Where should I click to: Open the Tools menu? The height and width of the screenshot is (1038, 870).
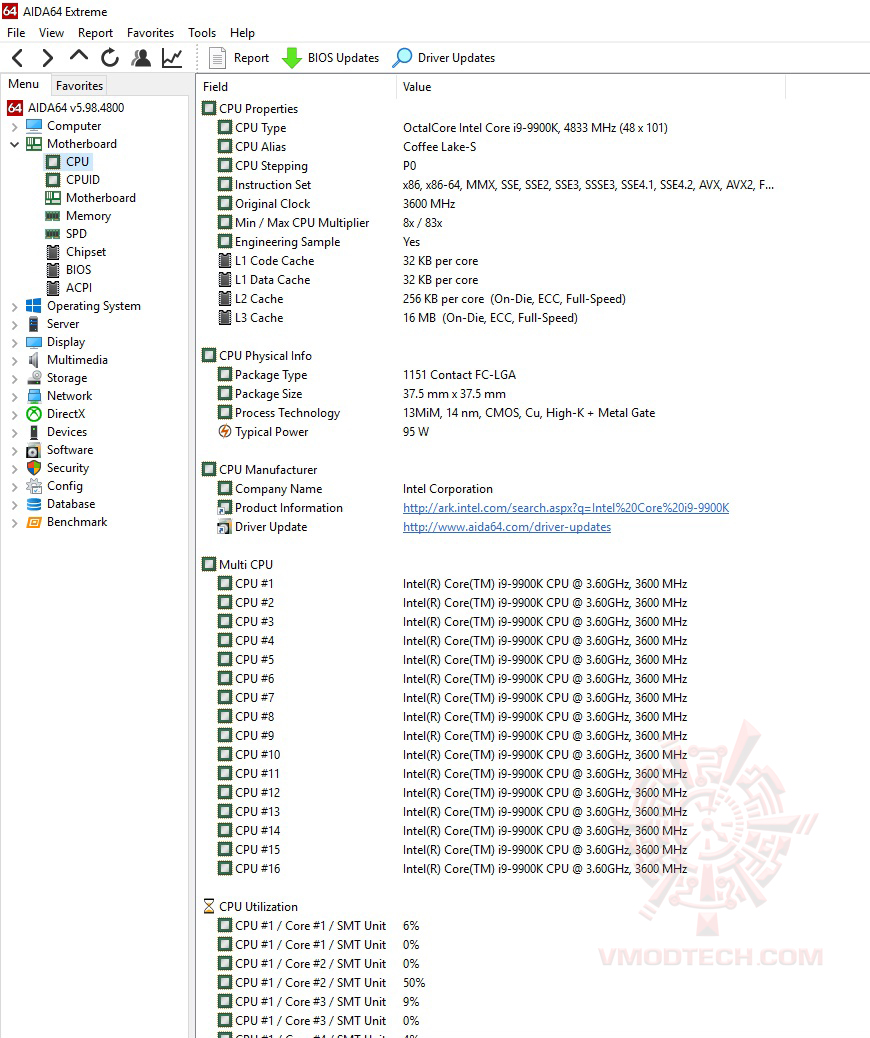(x=202, y=32)
